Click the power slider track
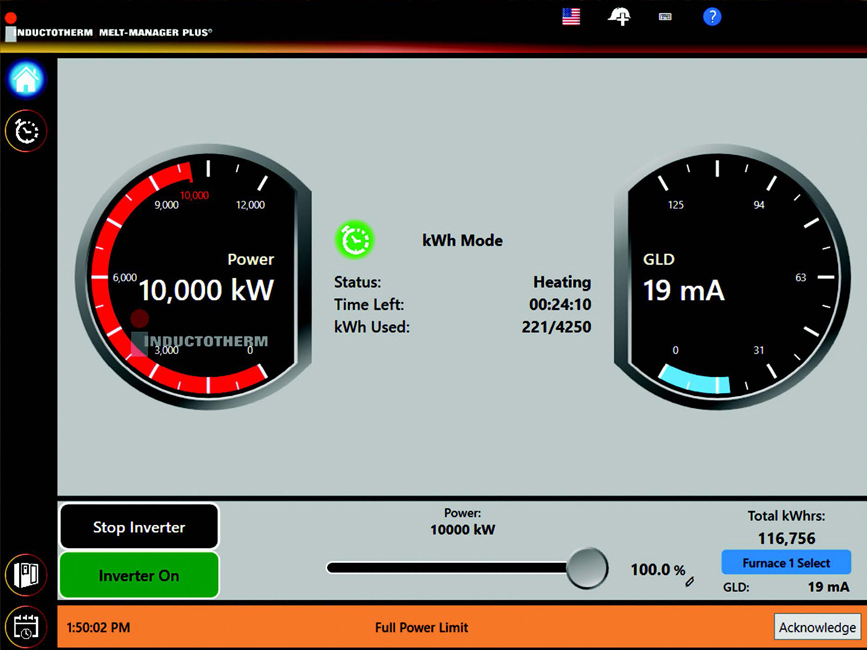This screenshot has width=867, height=650. pos(447,568)
